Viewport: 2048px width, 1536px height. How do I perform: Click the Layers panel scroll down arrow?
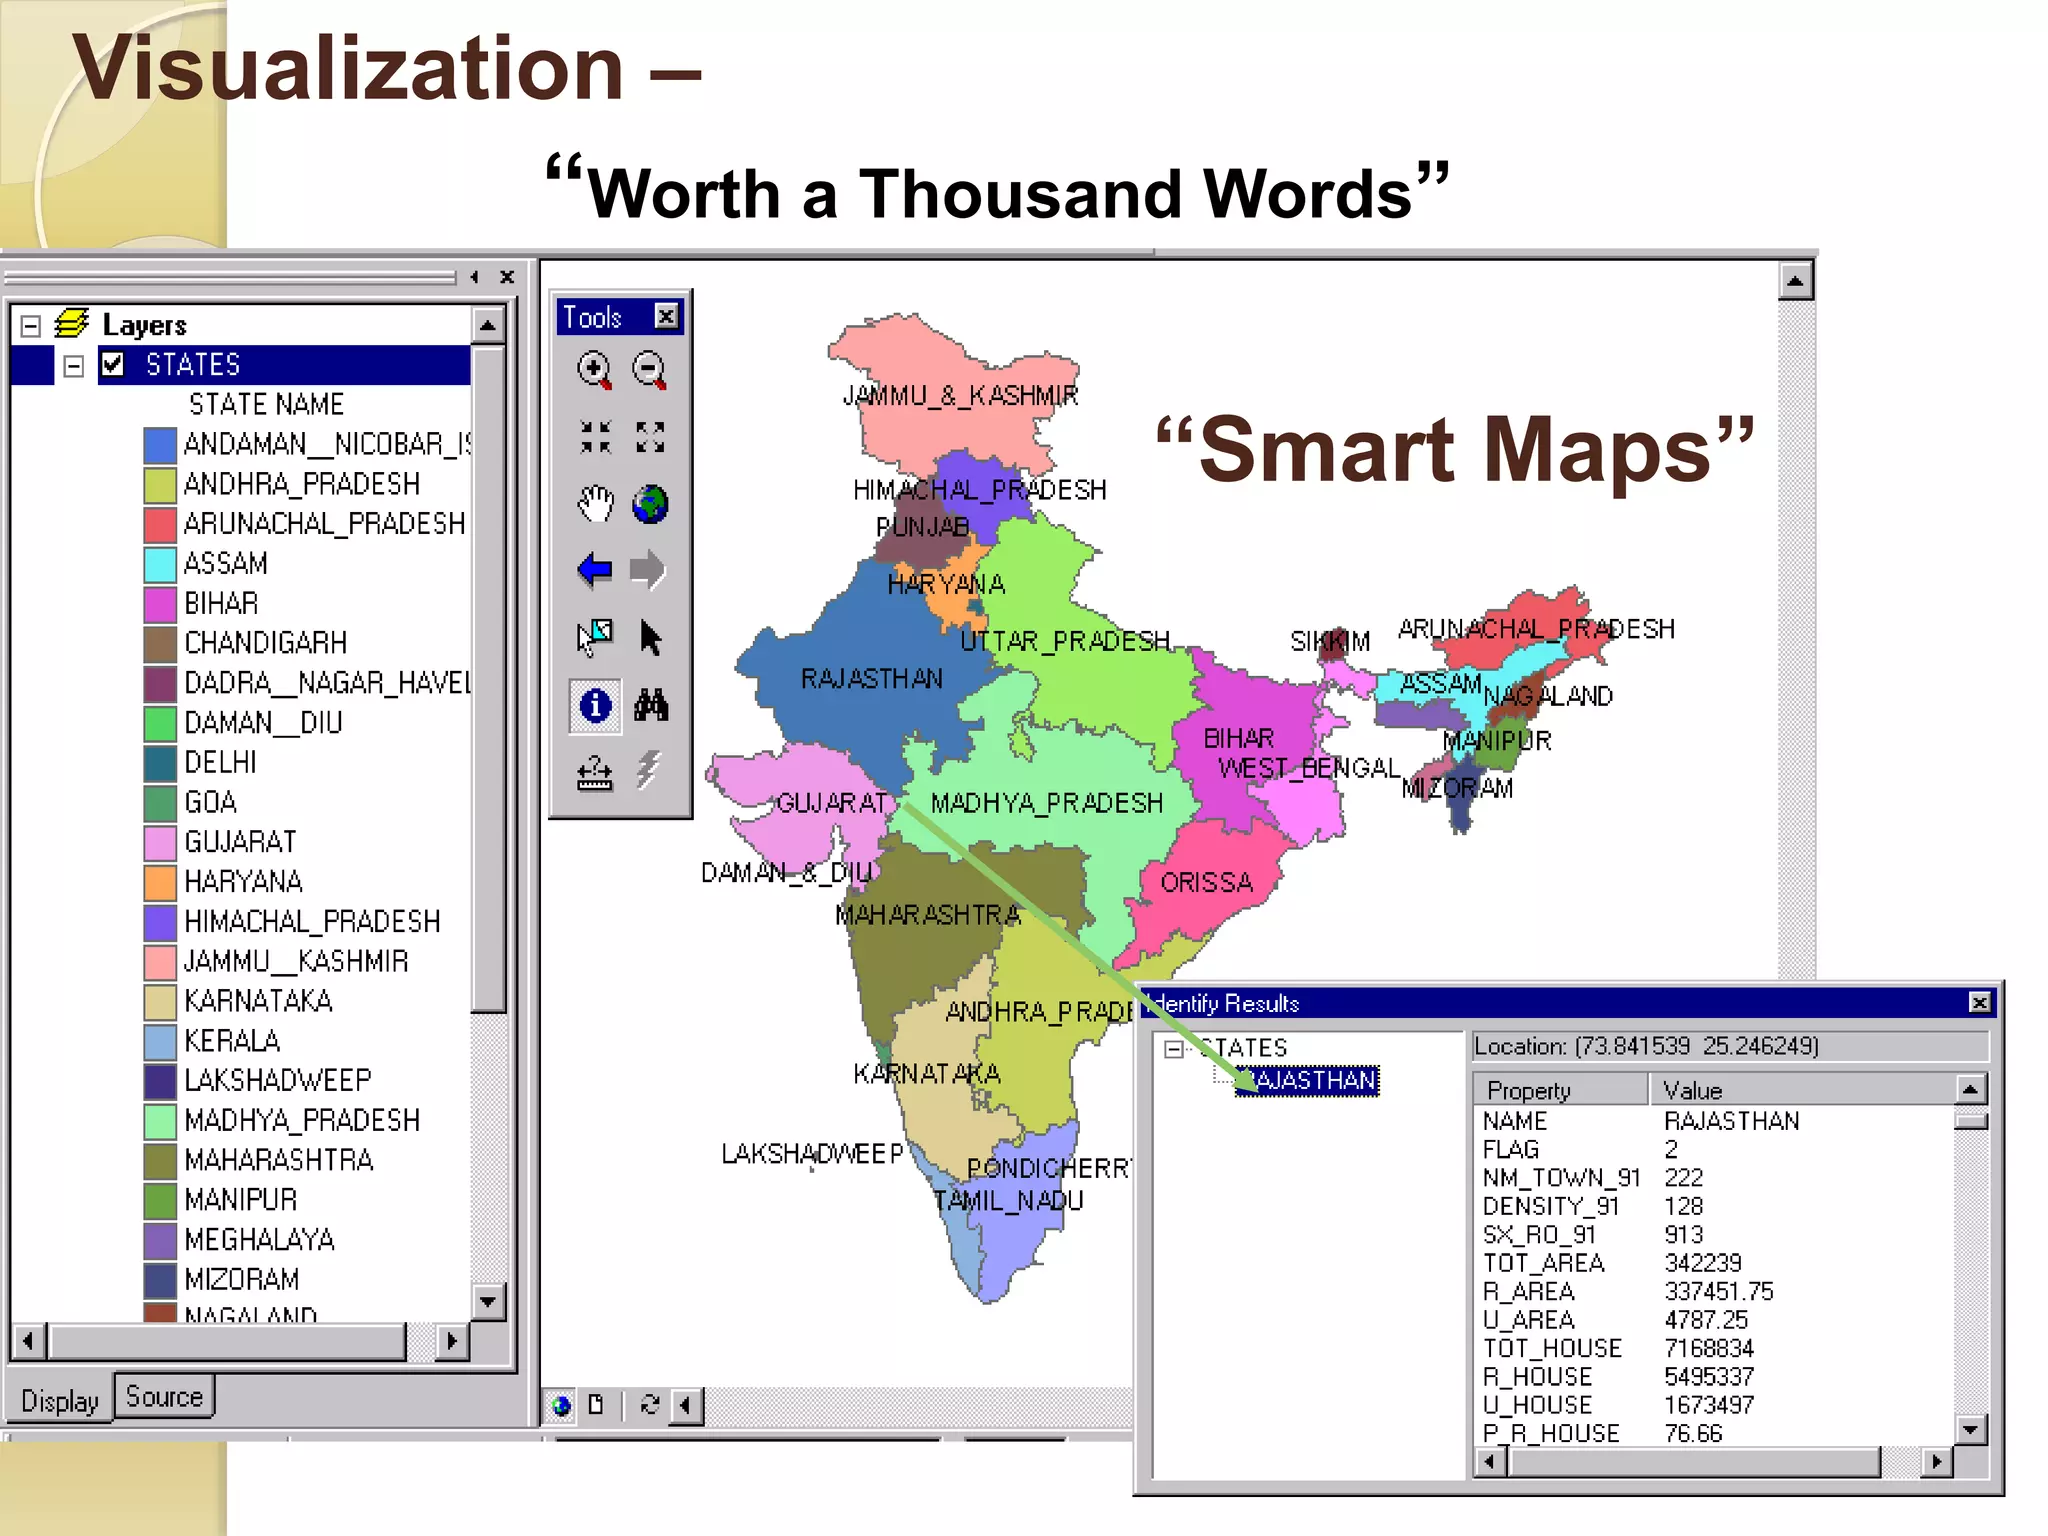[488, 1301]
